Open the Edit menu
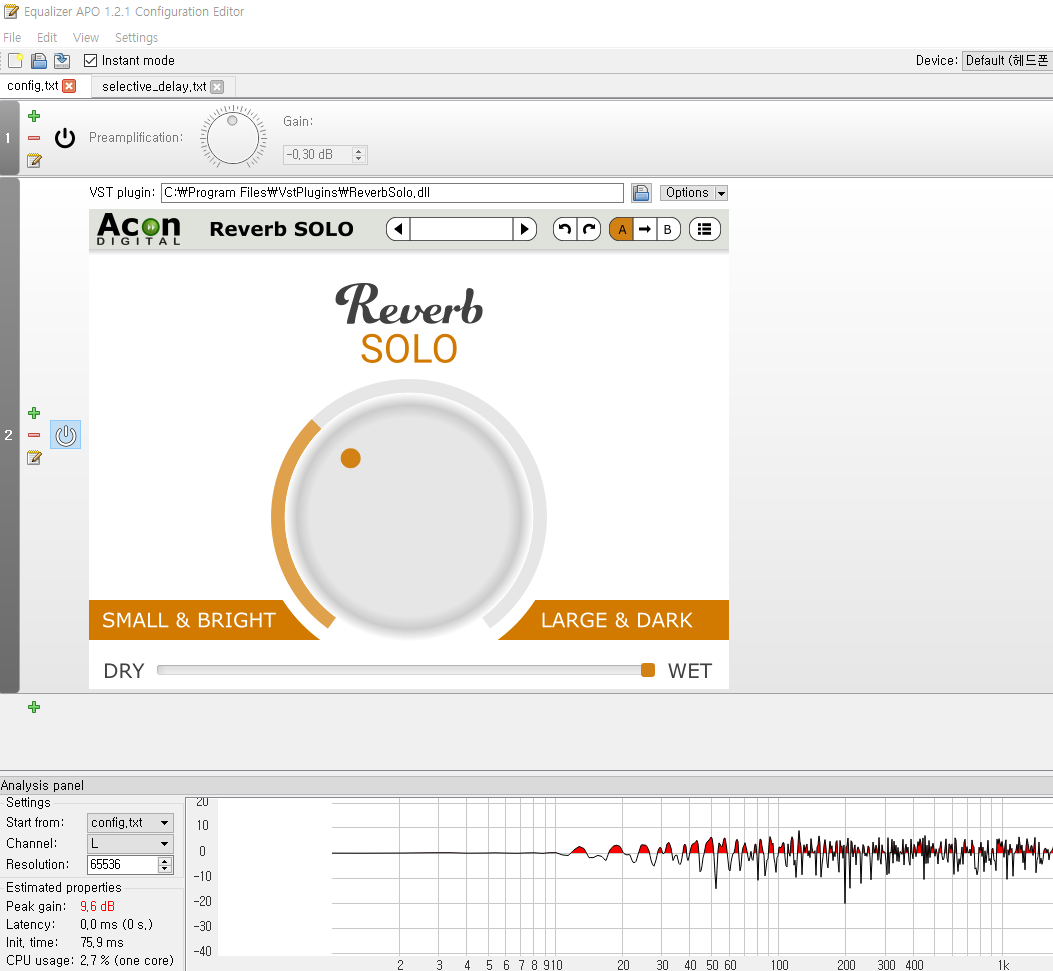Screen dimensions: 1053x971 point(47,38)
